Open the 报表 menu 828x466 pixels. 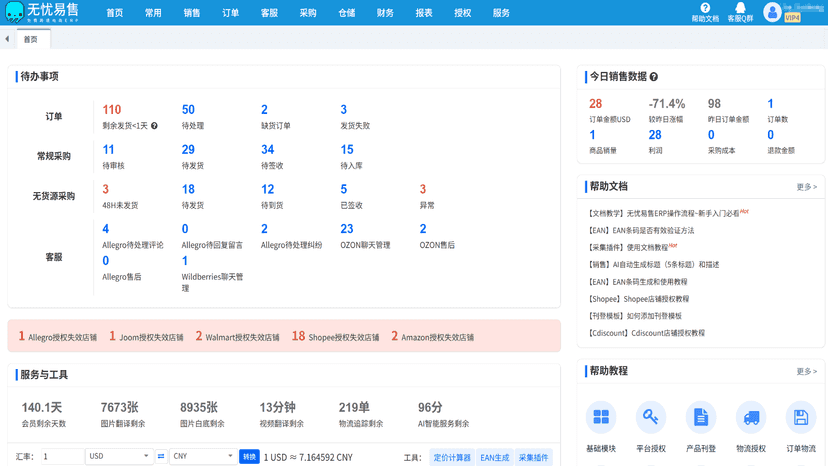424,13
